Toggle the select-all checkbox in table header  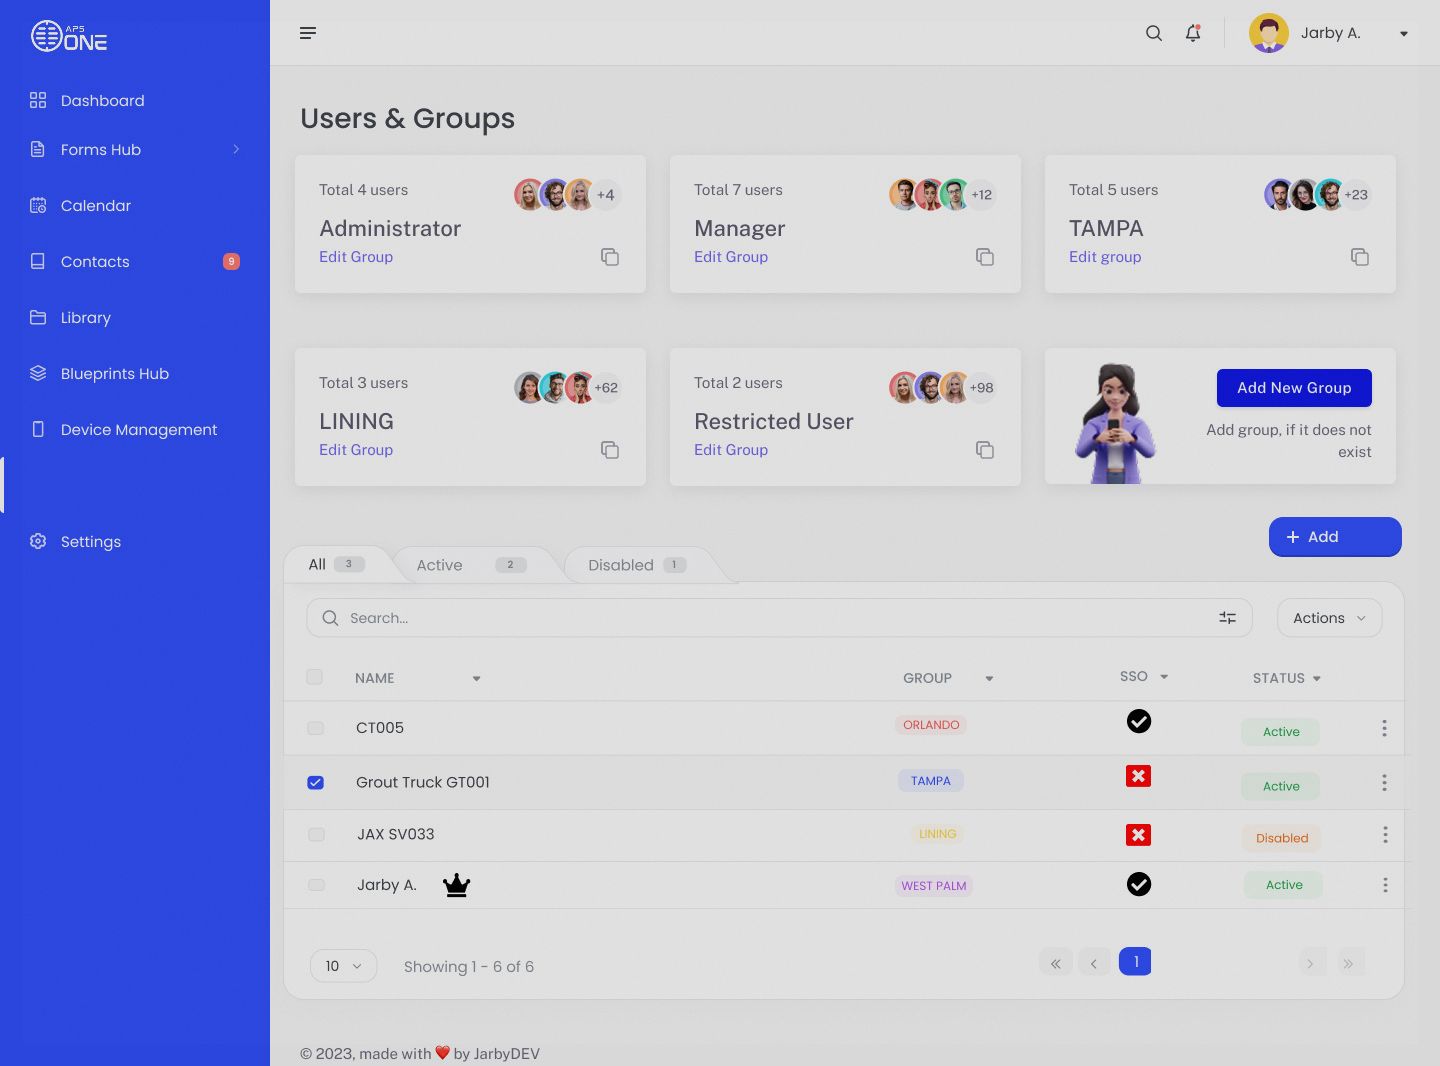(x=314, y=677)
